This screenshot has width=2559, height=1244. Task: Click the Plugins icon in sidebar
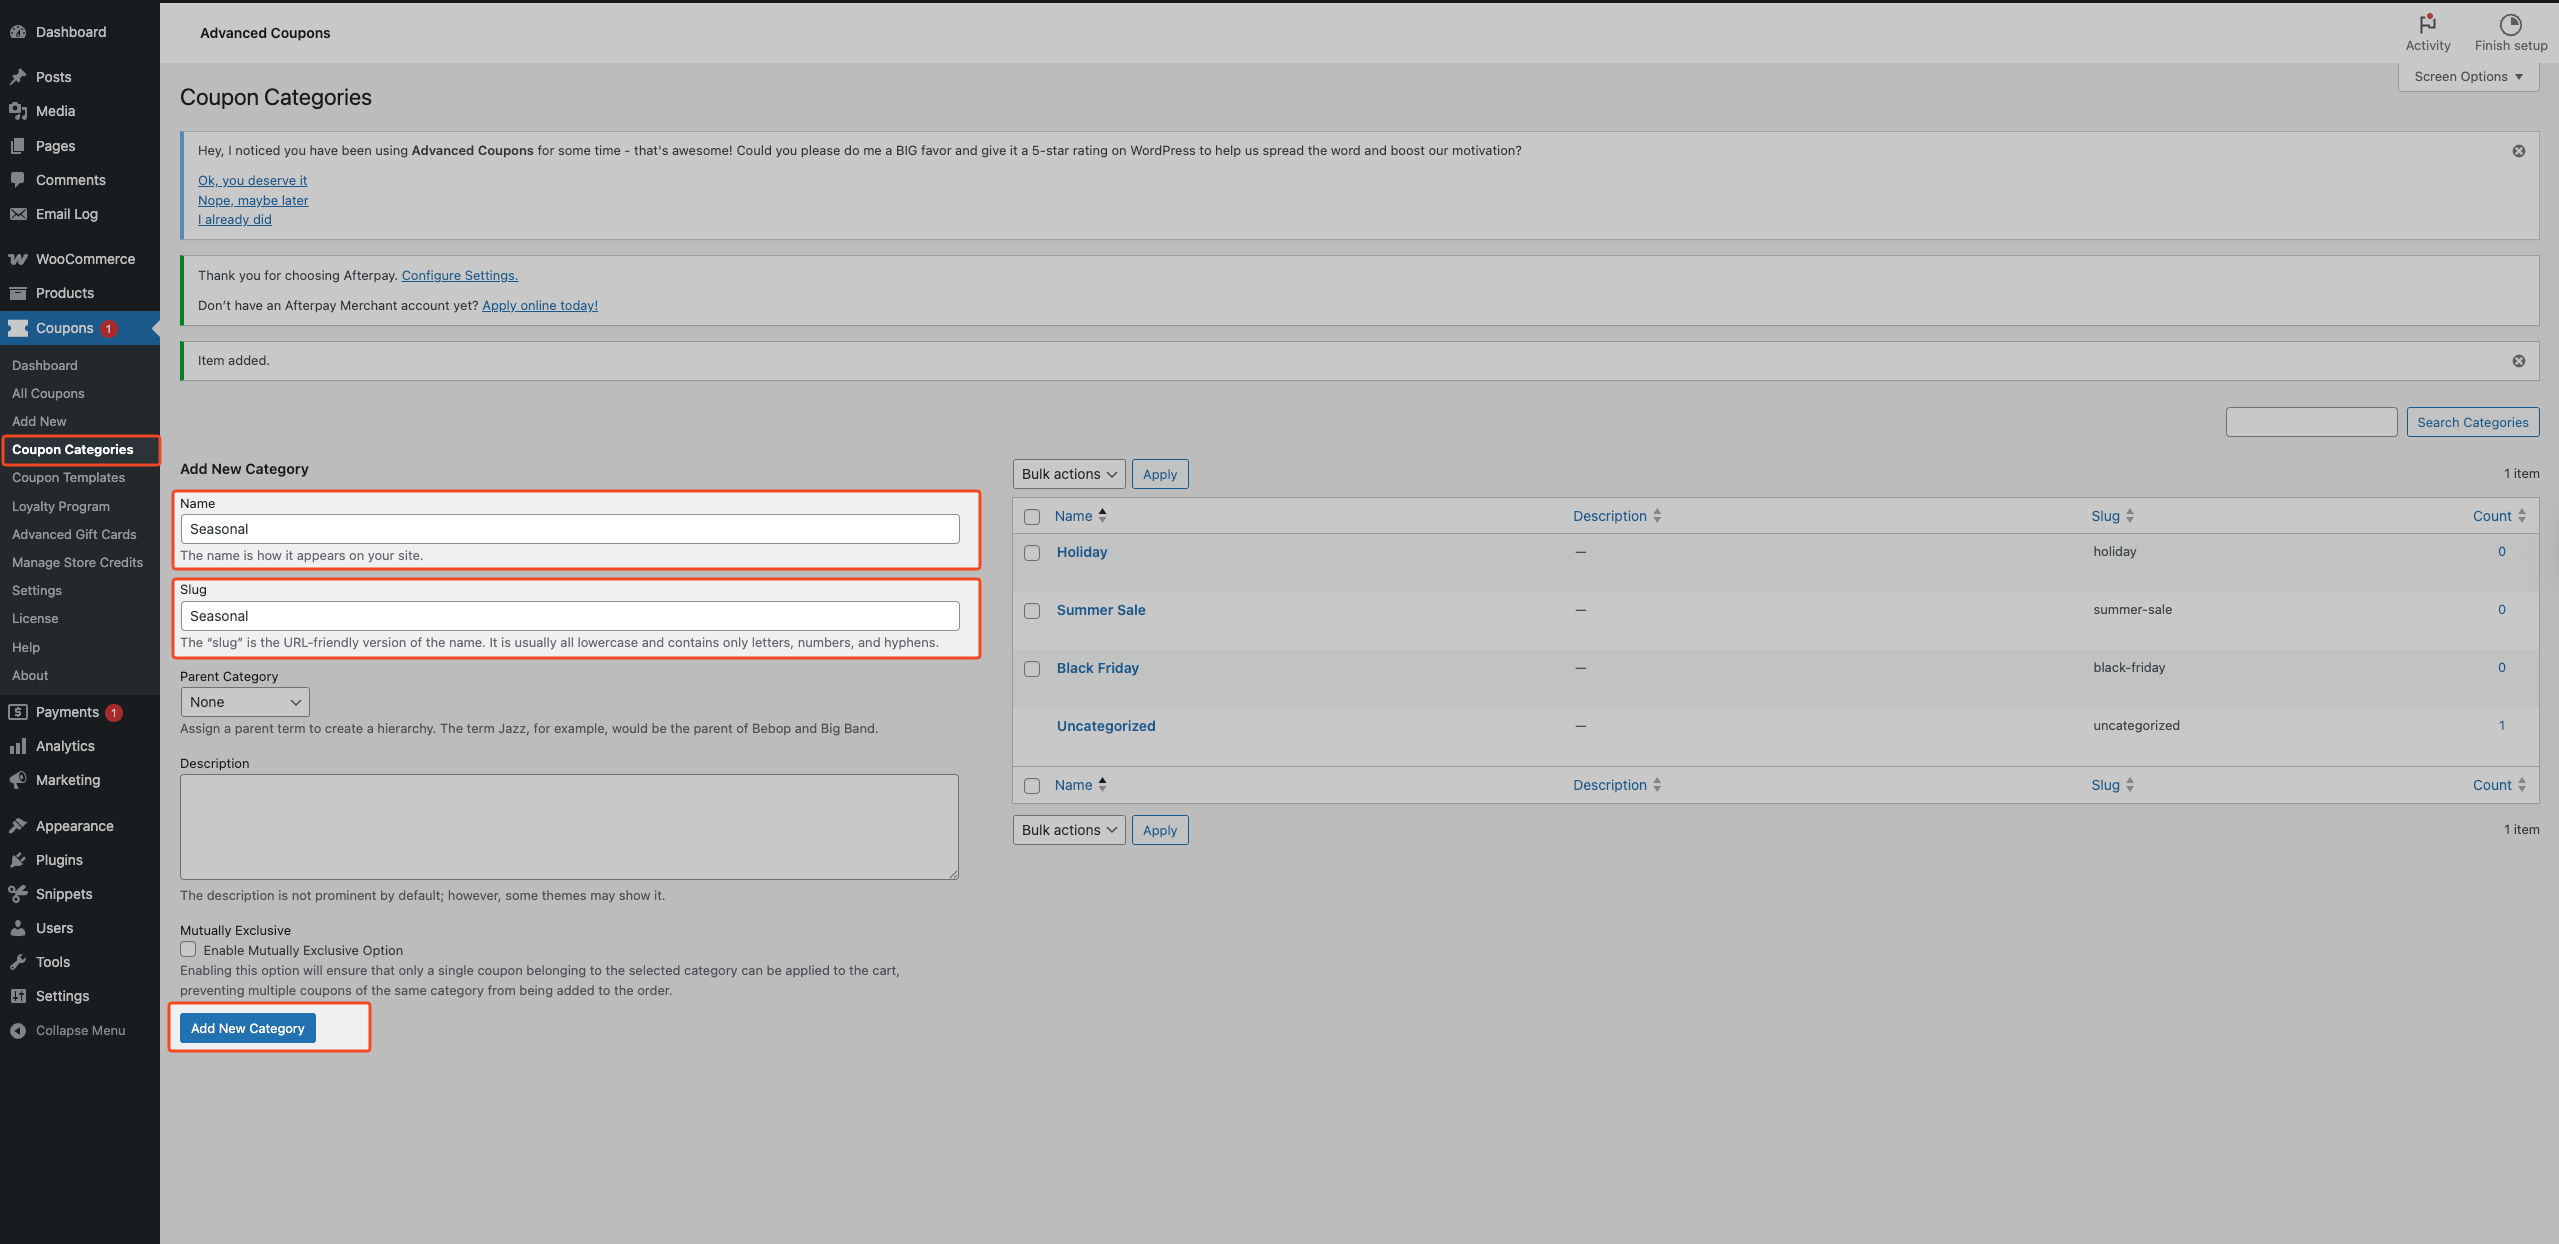18,860
